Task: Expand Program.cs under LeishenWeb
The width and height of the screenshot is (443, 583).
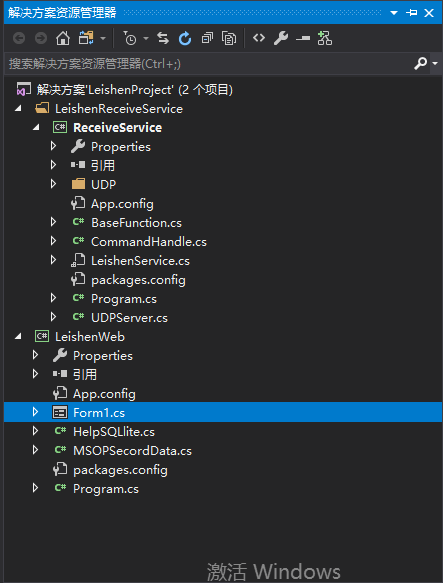Action: coord(35,488)
